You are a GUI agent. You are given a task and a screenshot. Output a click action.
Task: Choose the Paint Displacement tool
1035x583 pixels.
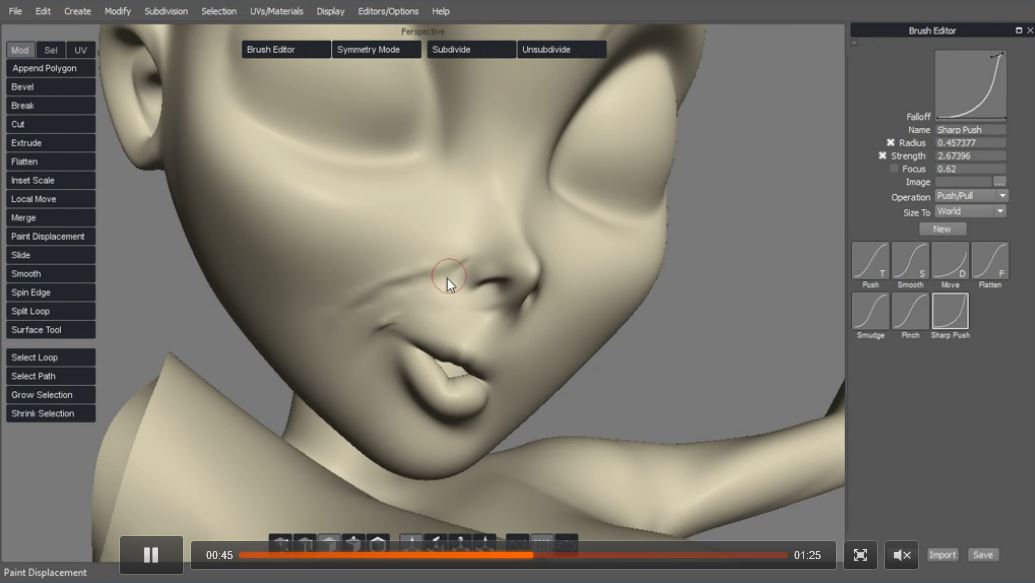point(51,236)
